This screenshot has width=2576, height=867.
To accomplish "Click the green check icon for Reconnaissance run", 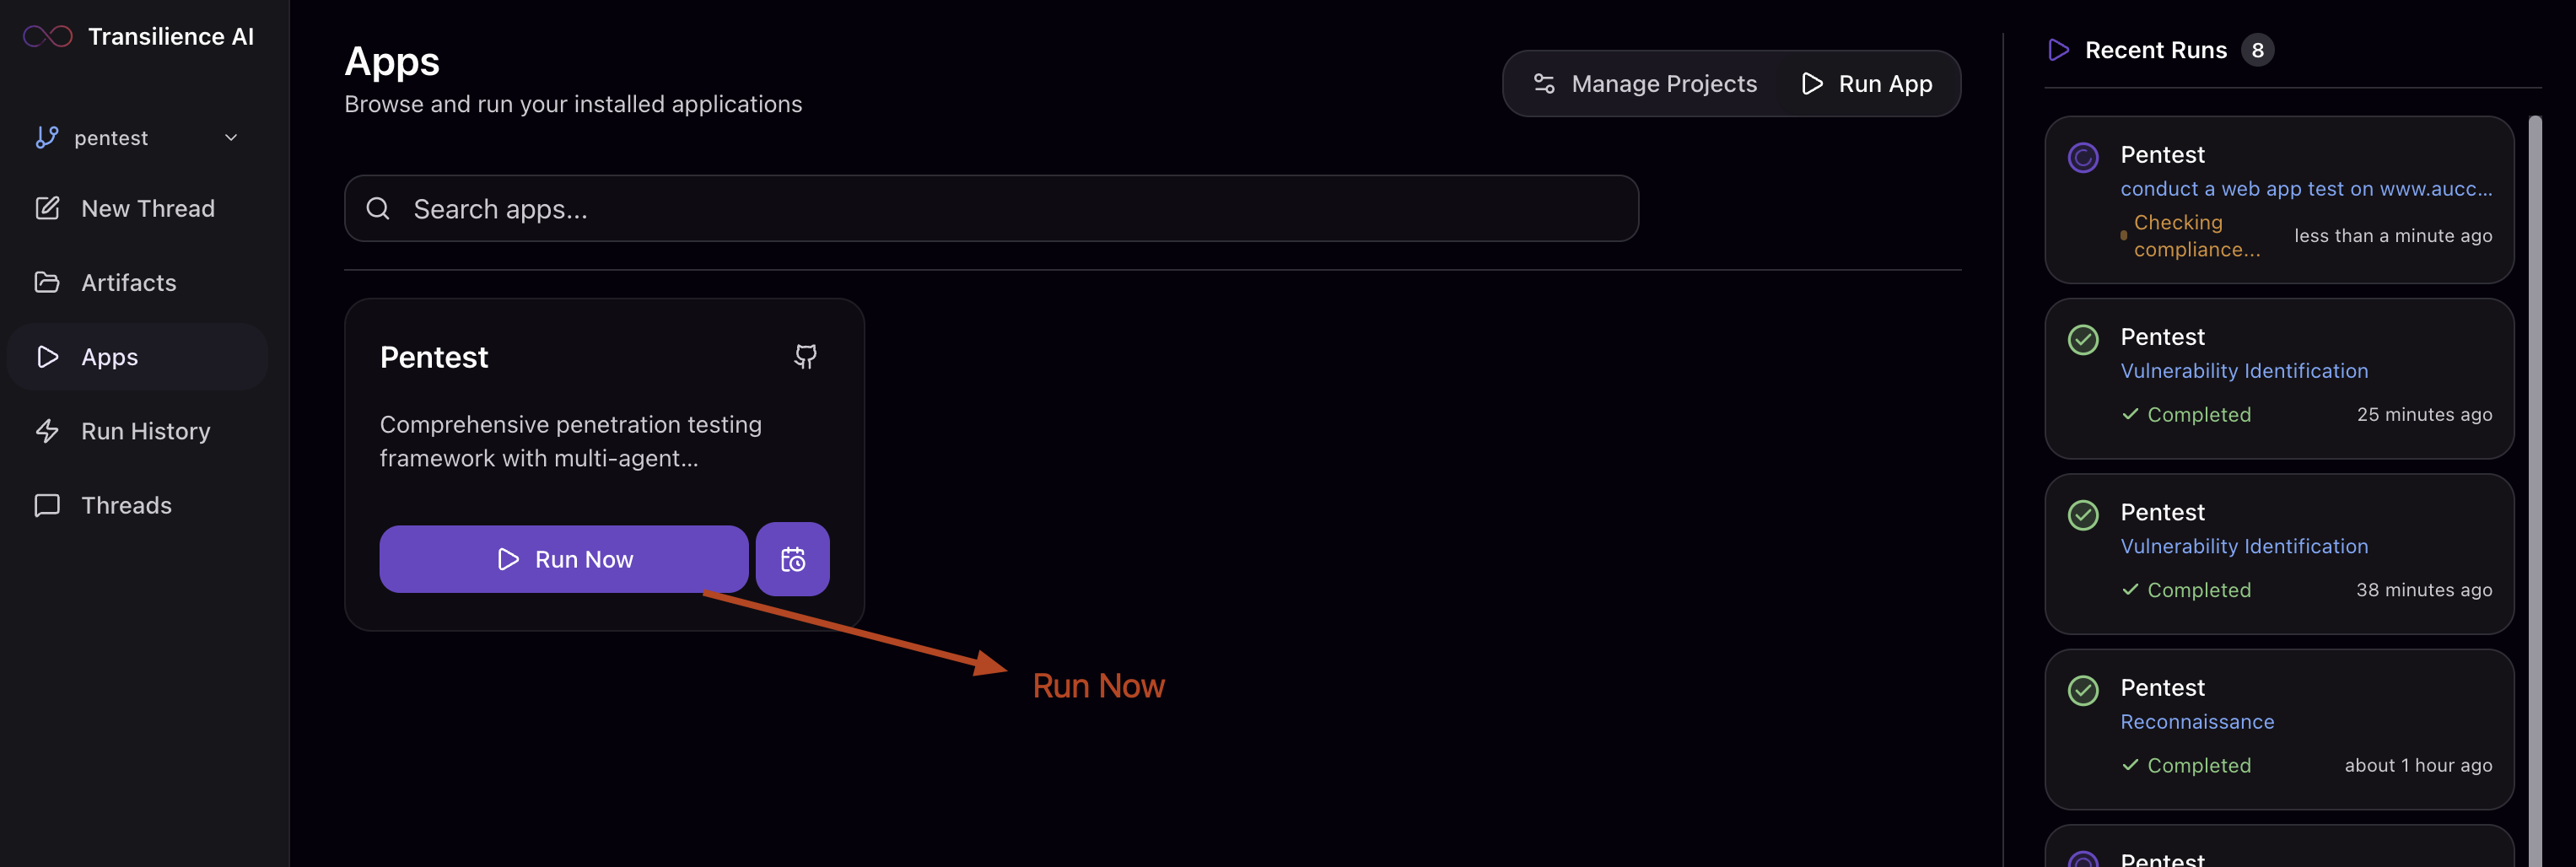I will point(2083,690).
